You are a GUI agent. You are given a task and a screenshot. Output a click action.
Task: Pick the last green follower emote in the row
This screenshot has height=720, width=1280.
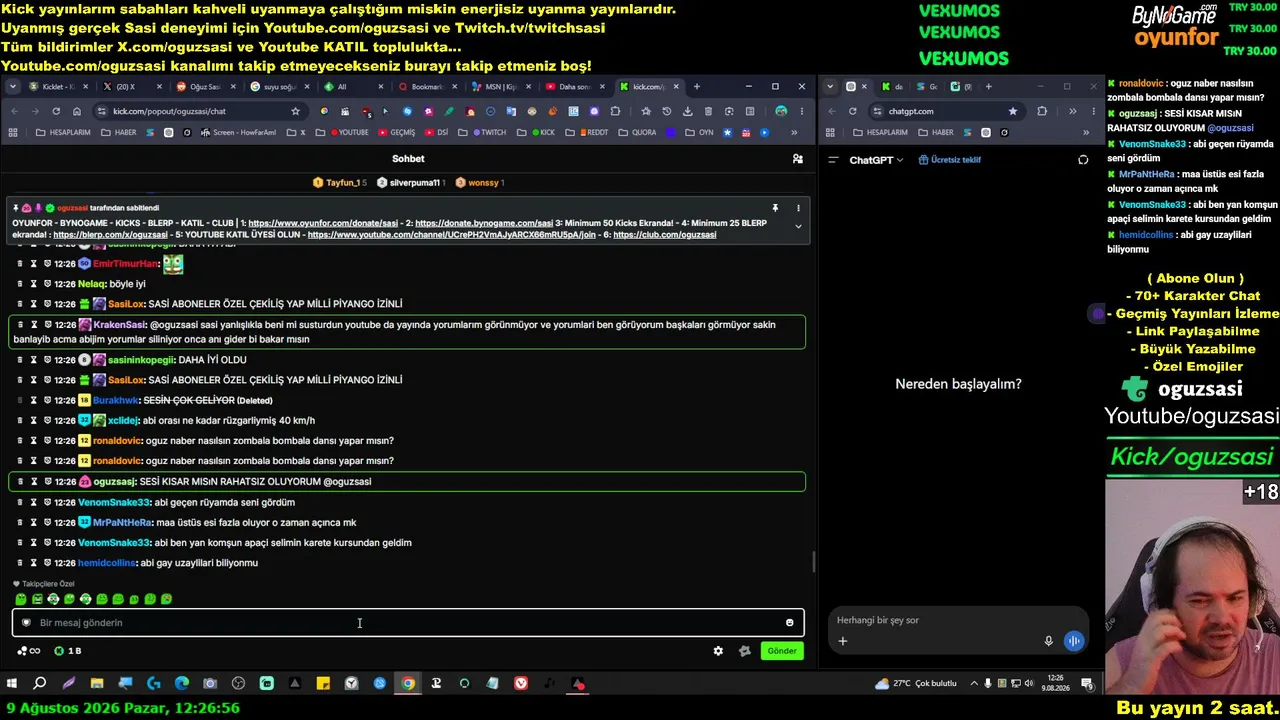tap(166, 599)
